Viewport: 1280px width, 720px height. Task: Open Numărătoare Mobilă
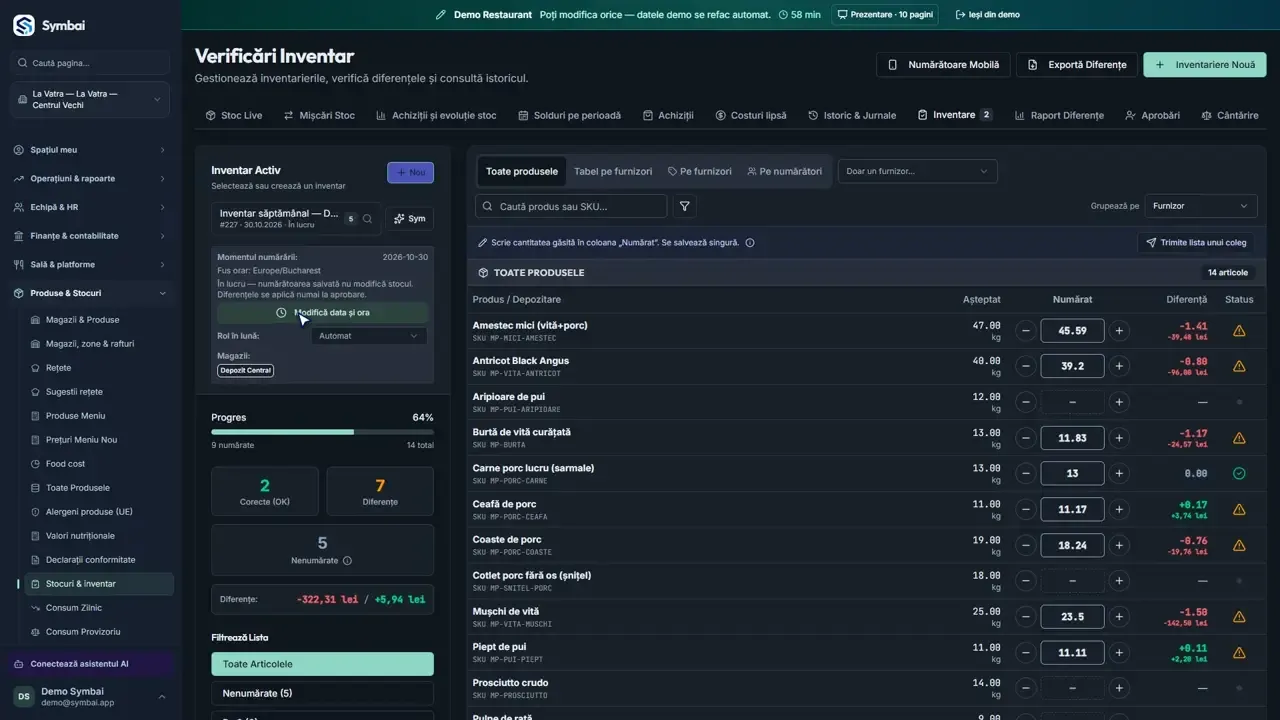click(x=944, y=65)
